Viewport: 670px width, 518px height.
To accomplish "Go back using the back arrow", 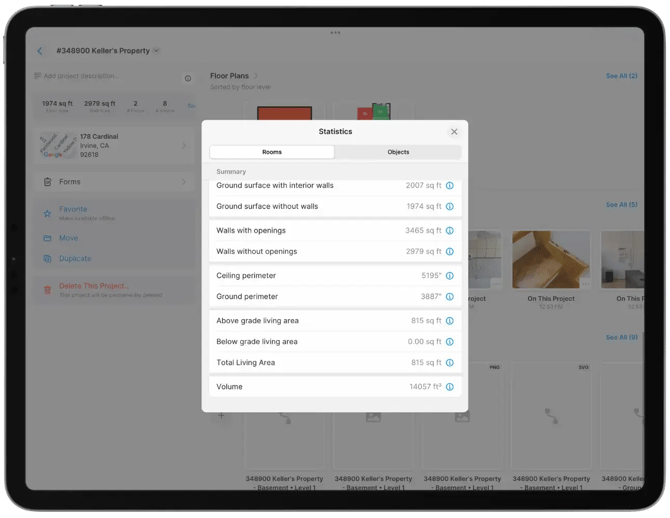I will (40, 51).
